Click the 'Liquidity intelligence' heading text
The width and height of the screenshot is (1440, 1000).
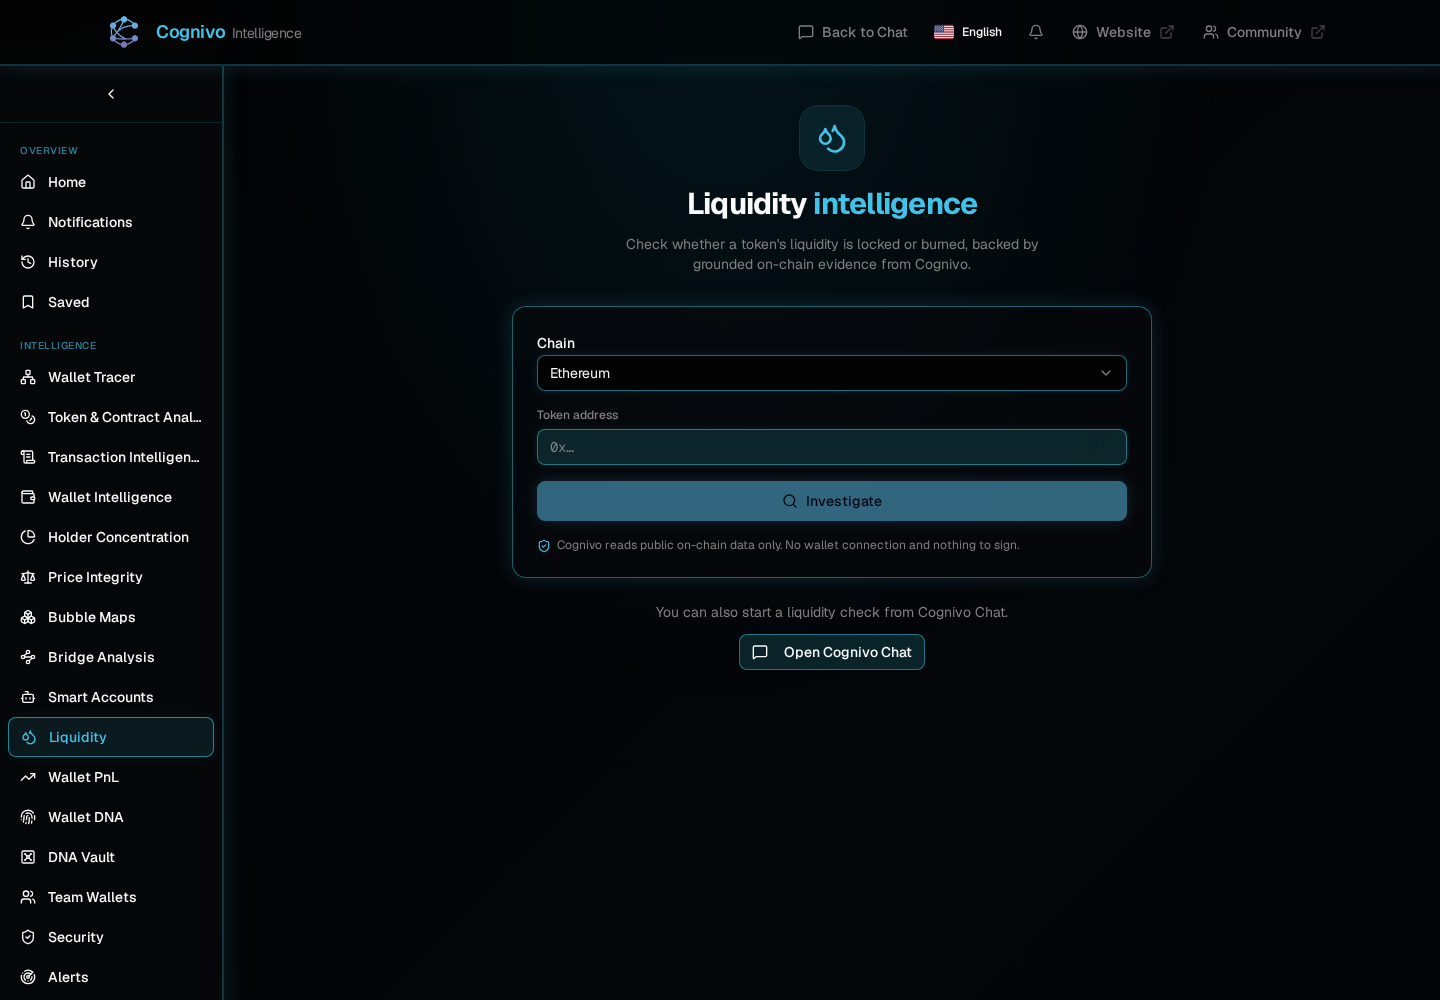(832, 204)
